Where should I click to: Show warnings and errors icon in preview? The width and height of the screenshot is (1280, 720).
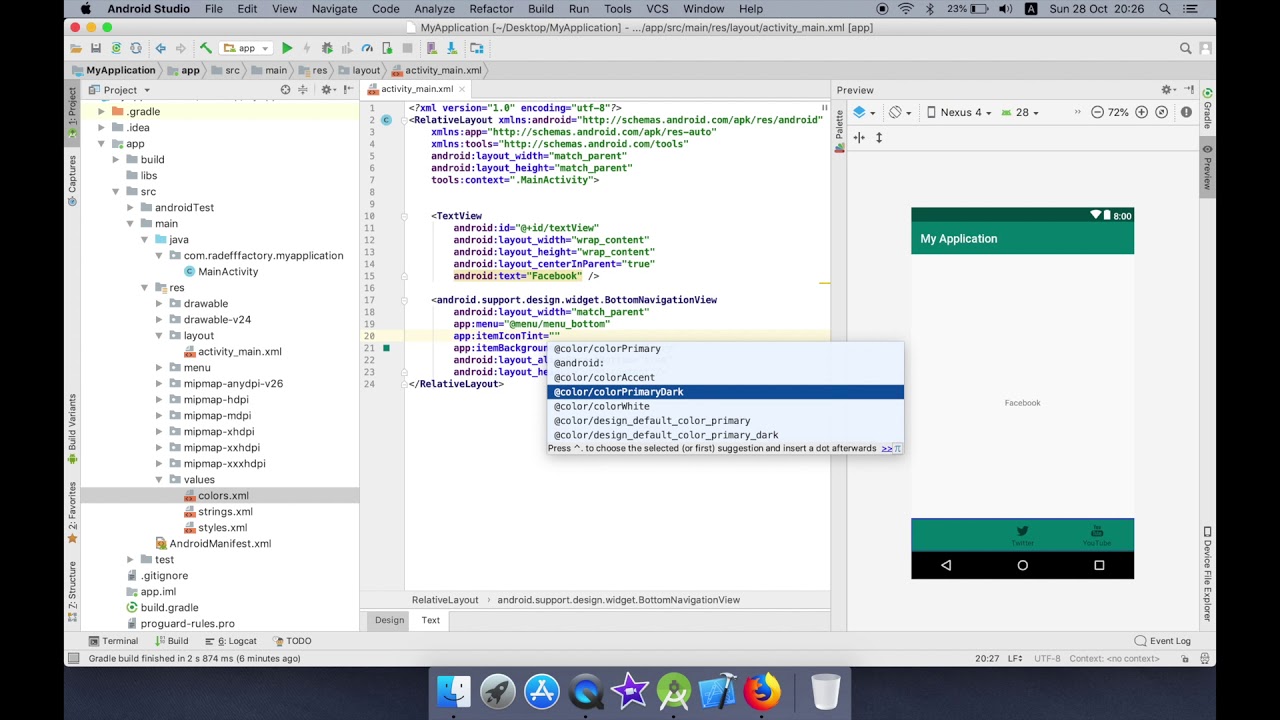click(x=1186, y=112)
